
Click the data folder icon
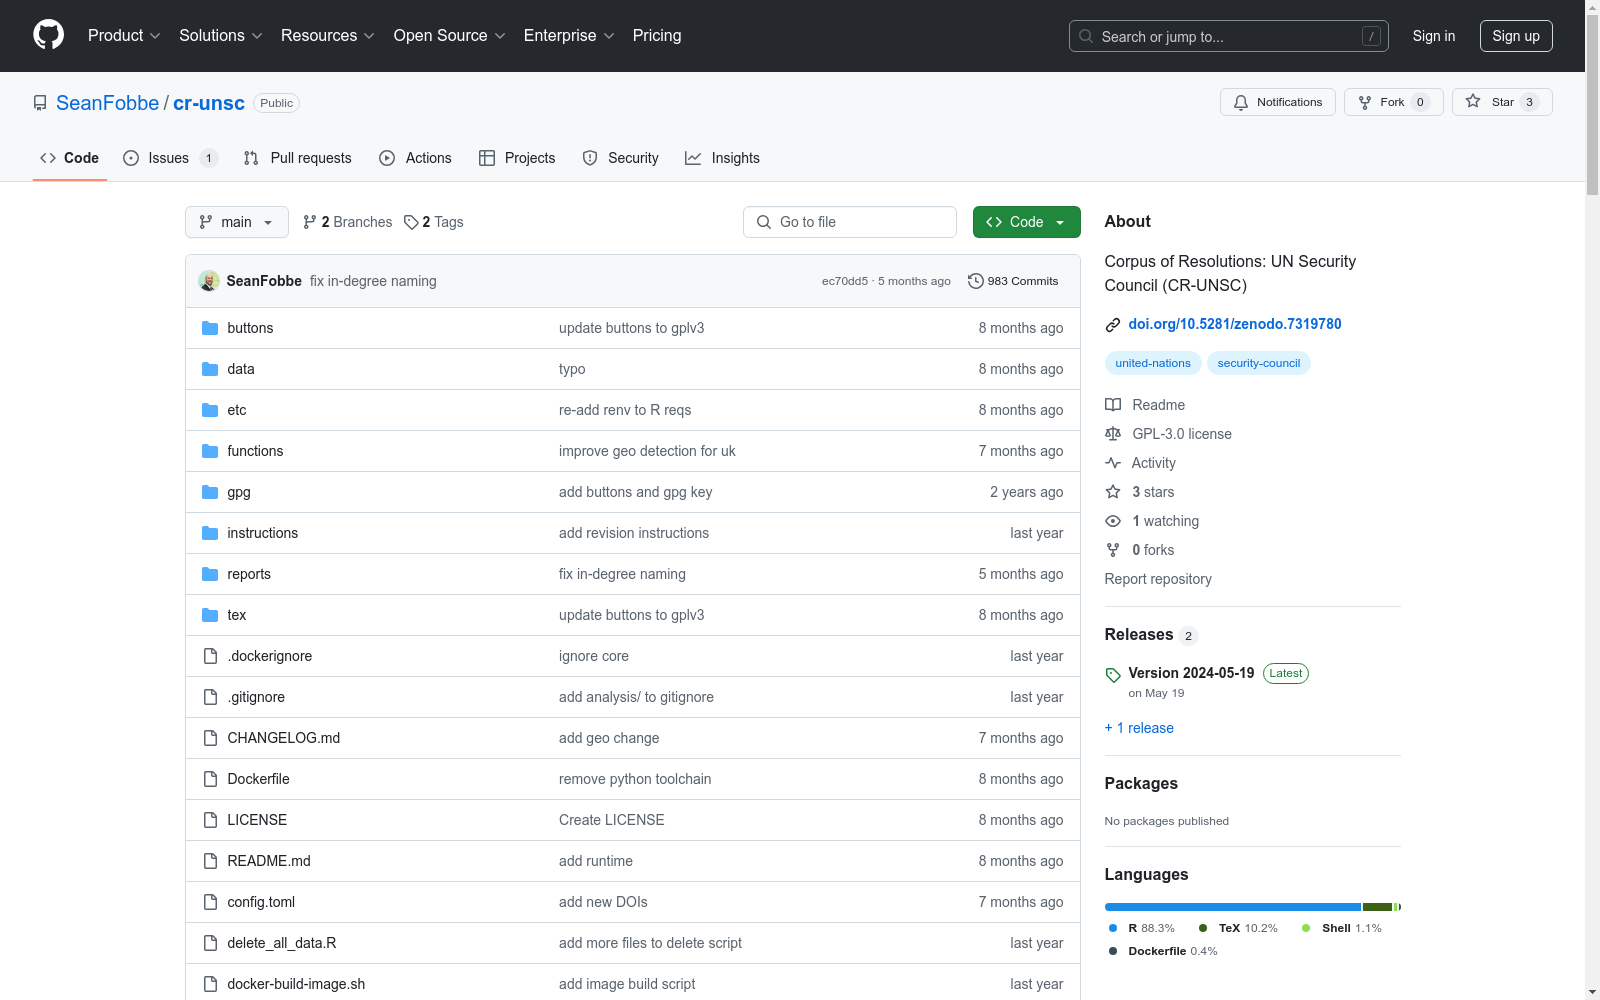tap(210, 369)
